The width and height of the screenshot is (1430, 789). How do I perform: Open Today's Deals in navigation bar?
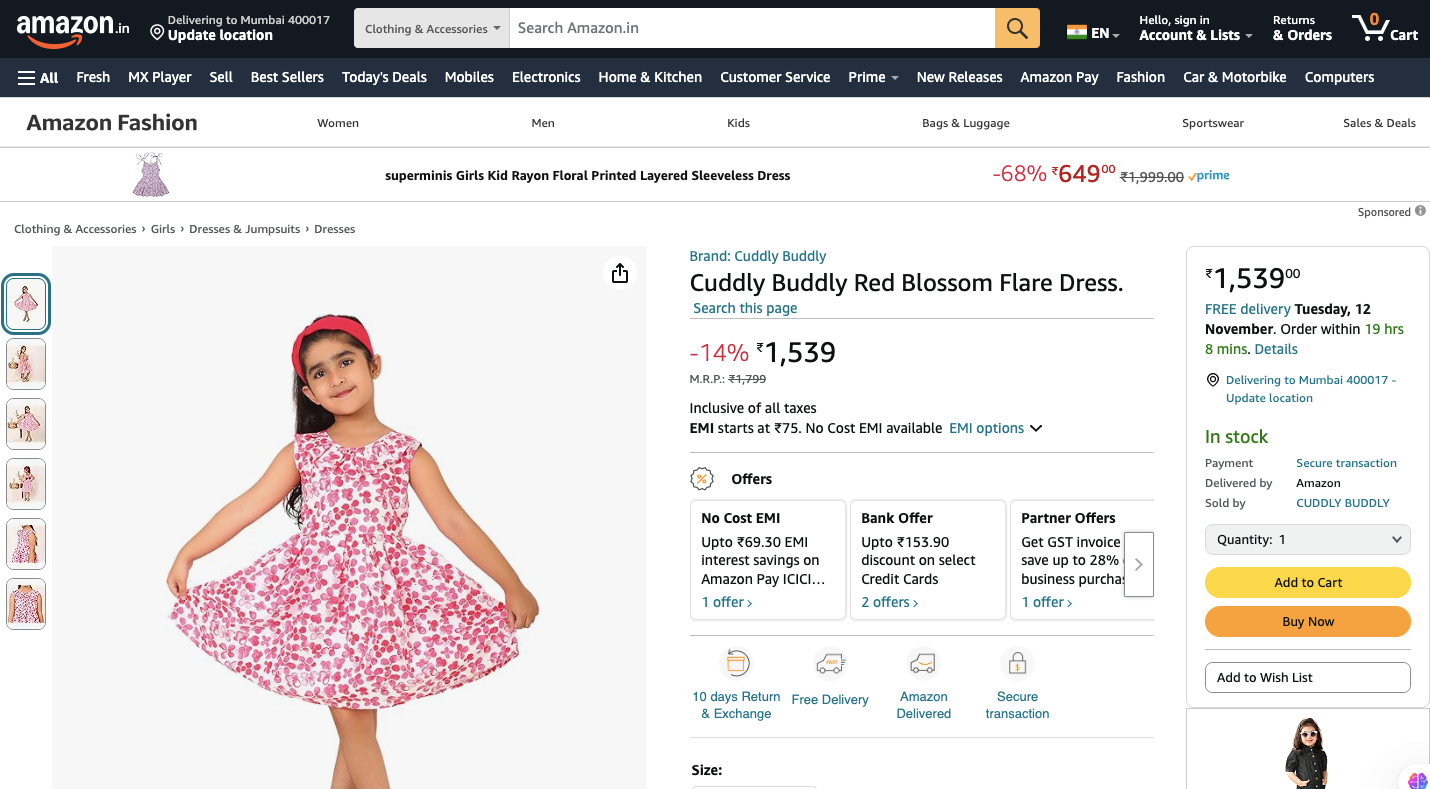click(384, 77)
